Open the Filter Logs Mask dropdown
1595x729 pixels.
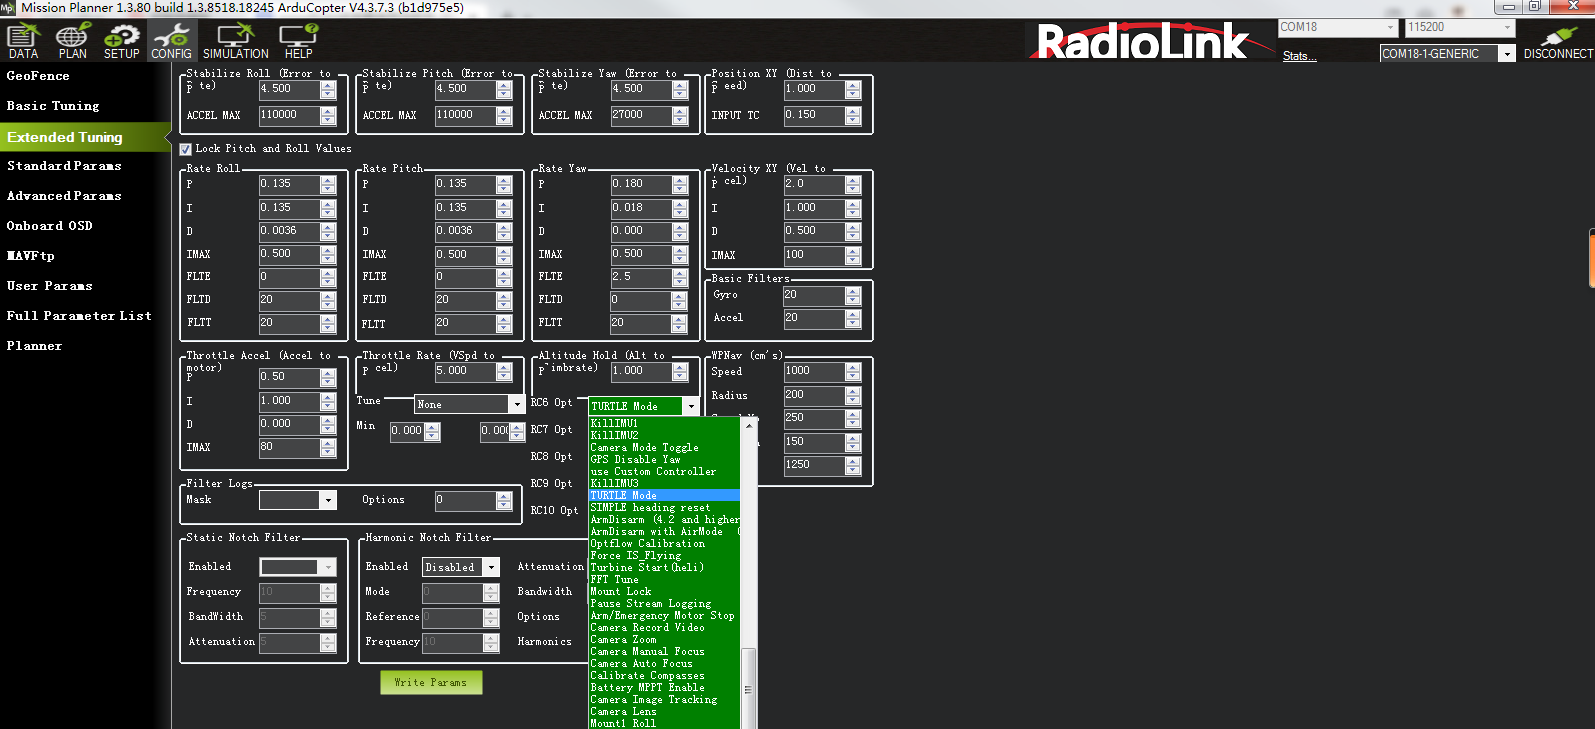click(x=327, y=500)
